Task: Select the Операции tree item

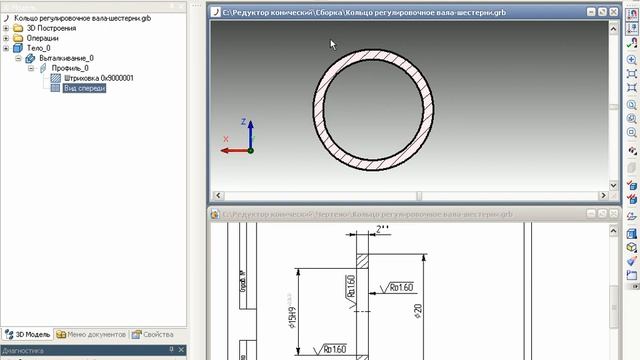Action: click(42, 38)
